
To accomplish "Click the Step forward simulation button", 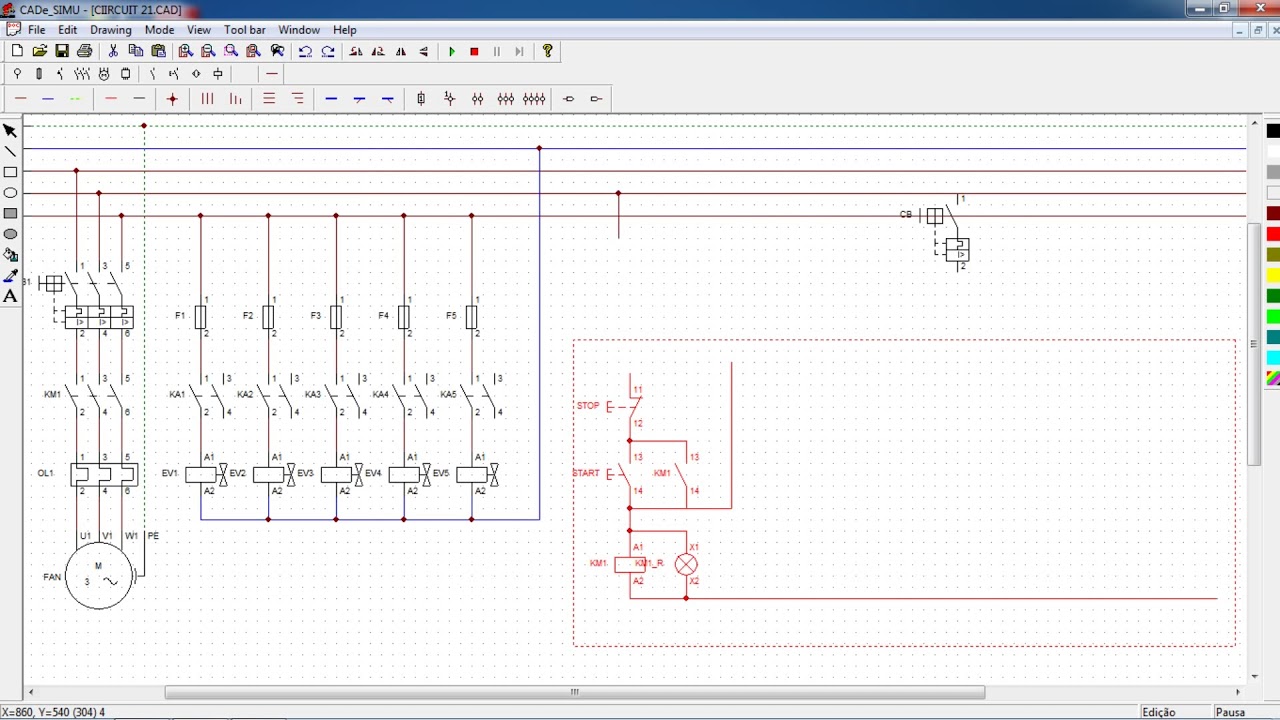I will 519,51.
